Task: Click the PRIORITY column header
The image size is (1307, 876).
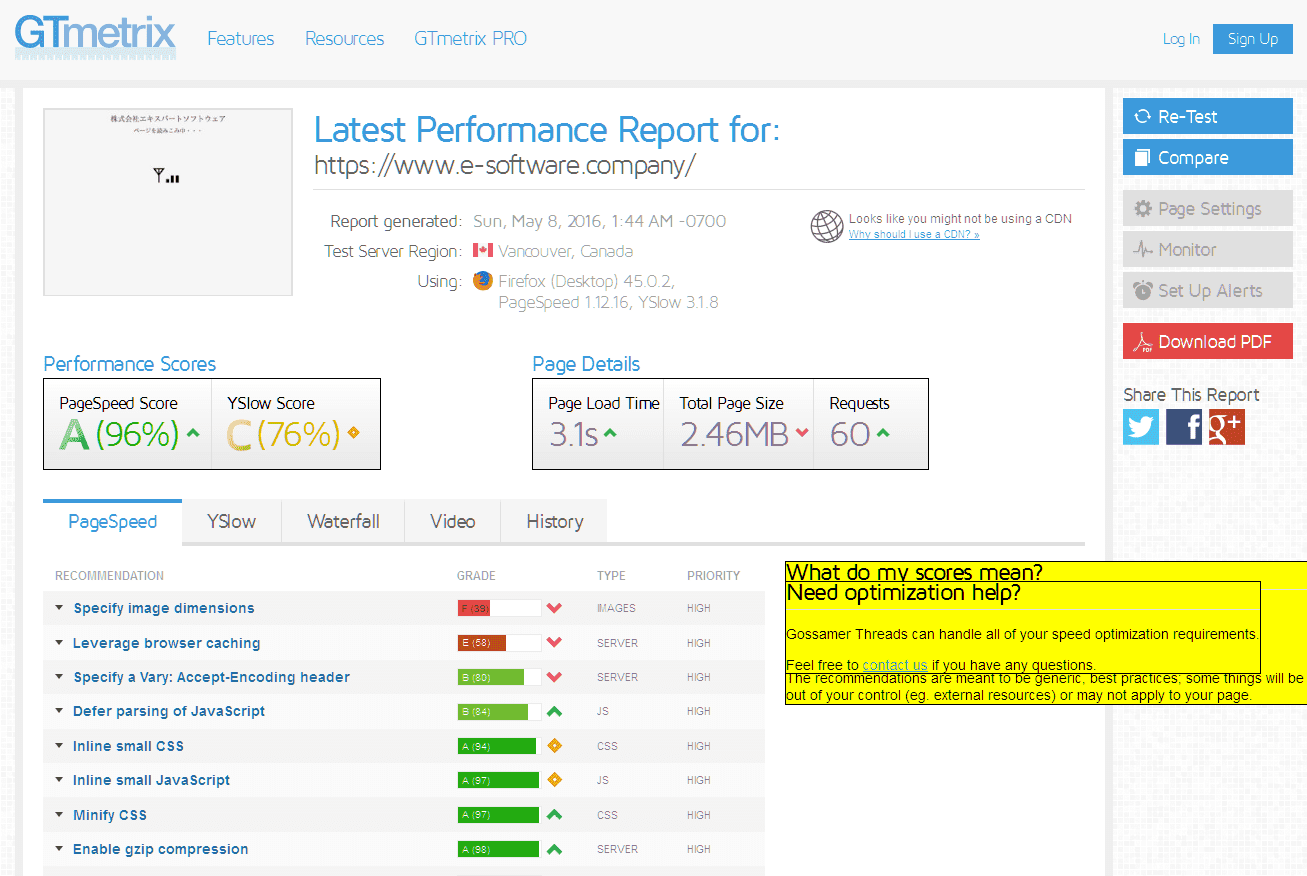Action: (713, 576)
